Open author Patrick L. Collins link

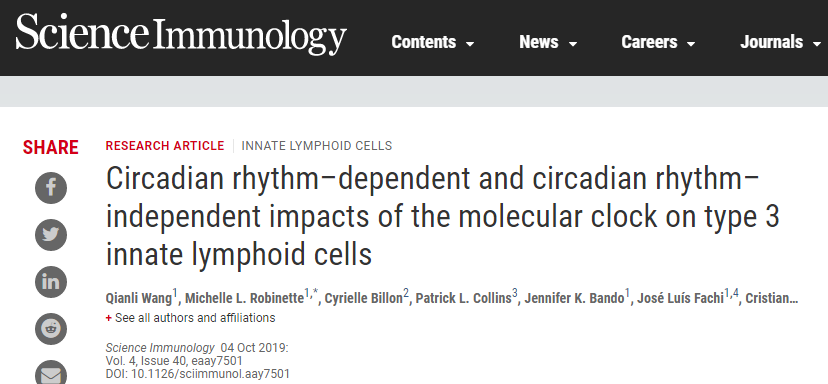[463, 298]
